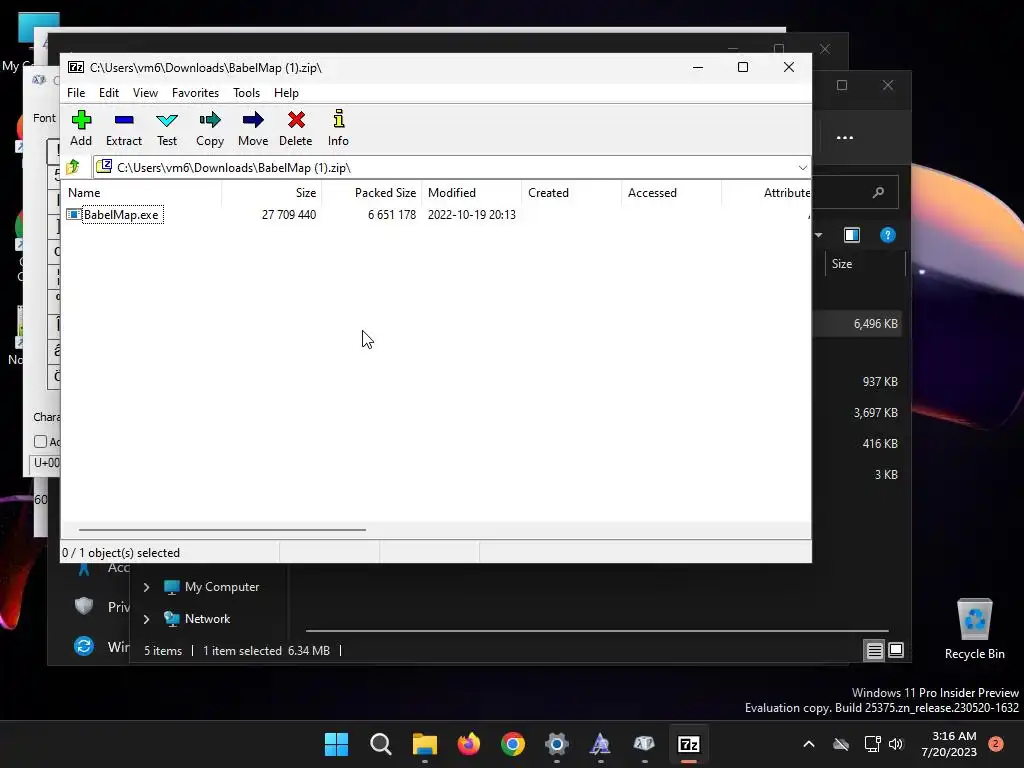Viewport: 1024px width, 768px height.
Task: Click the Add toolbar button in 7-Zip
Action: tap(81, 128)
